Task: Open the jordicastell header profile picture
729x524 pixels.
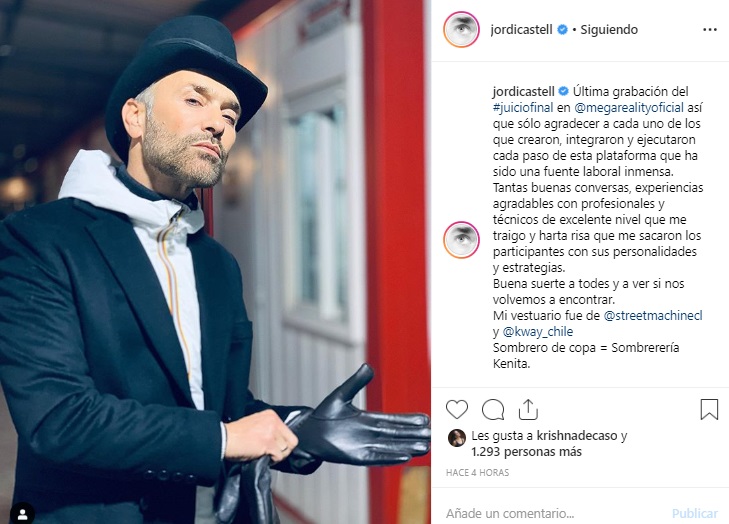Action: [x=461, y=30]
